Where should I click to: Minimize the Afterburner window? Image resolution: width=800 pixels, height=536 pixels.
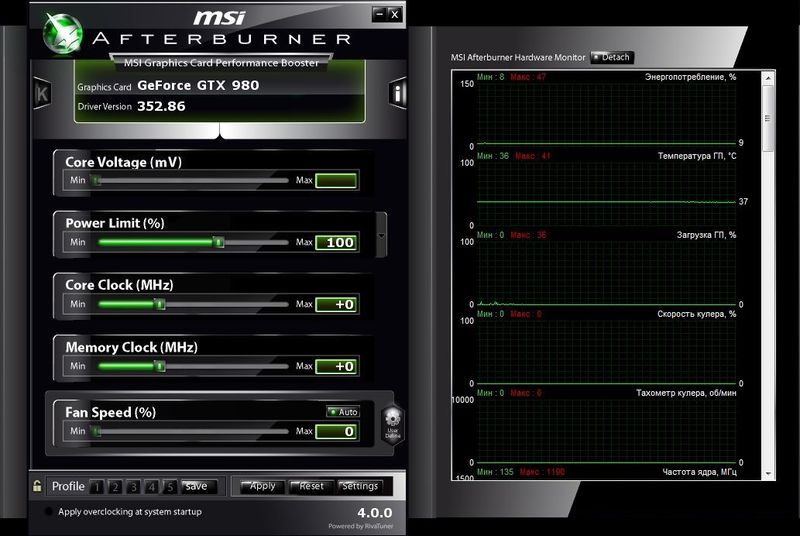(379, 14)
